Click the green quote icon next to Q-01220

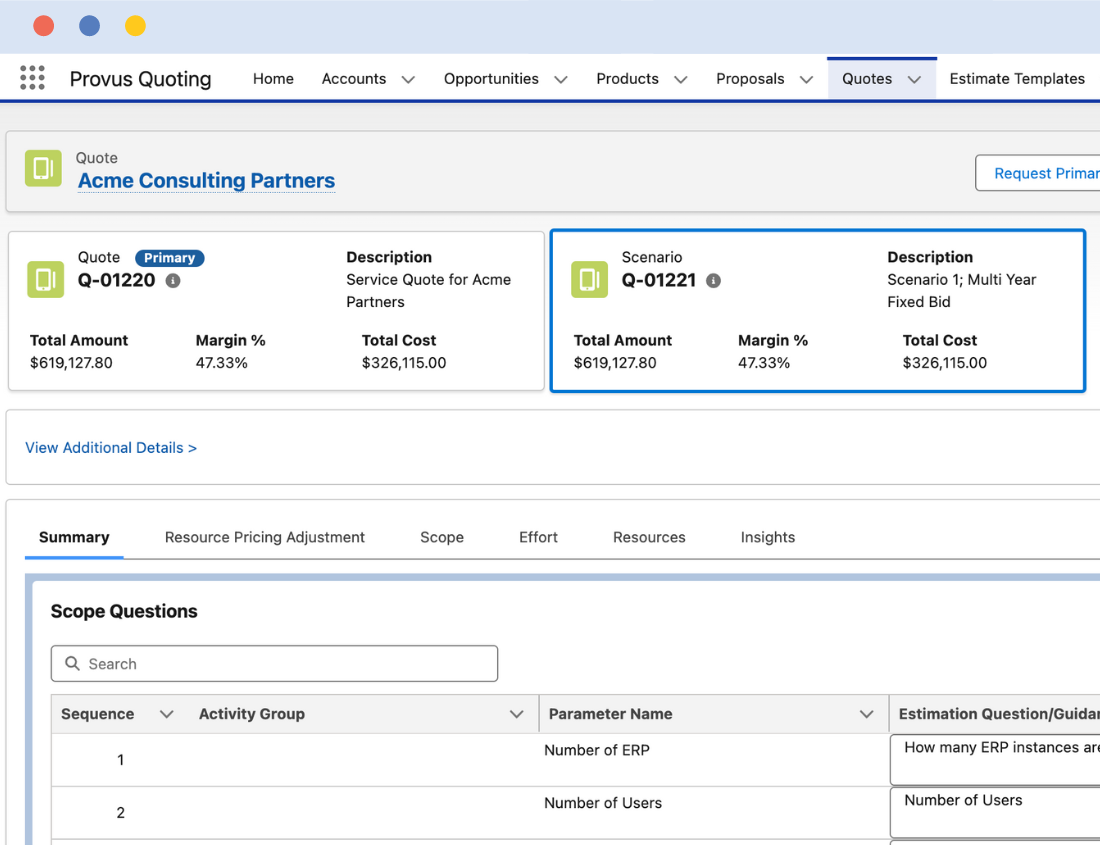[x=45, y=280]
